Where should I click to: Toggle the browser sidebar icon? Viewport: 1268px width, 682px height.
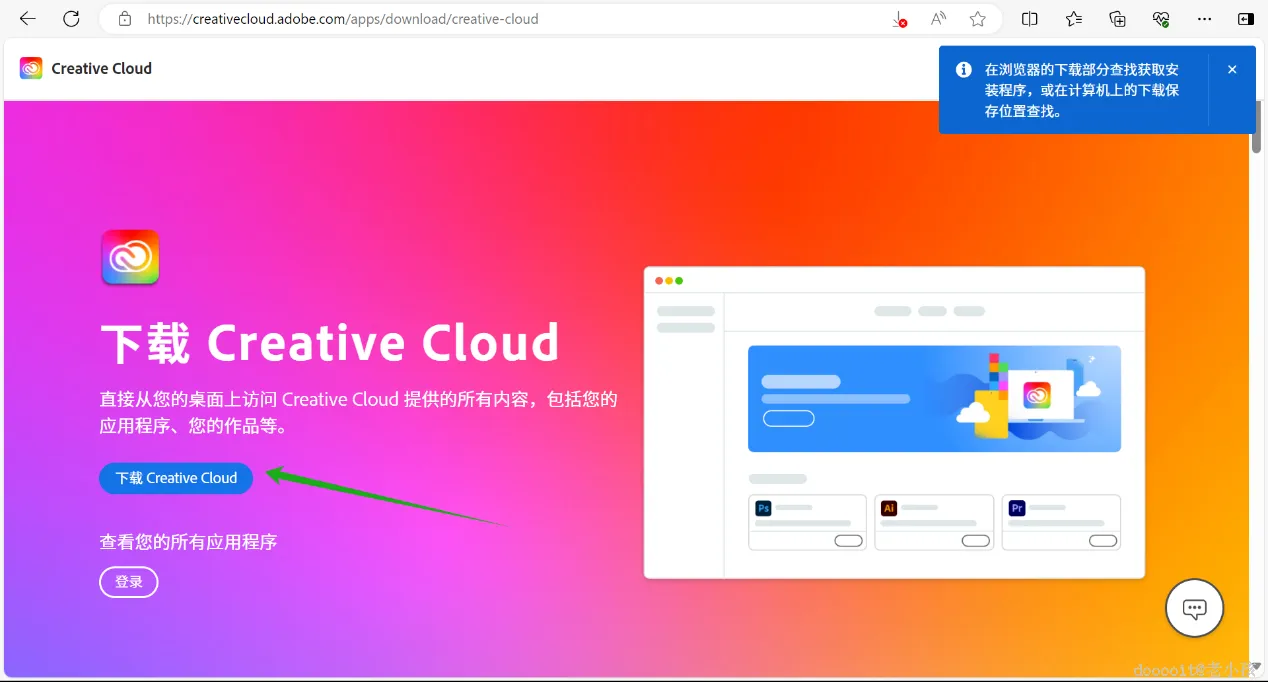1246,19
